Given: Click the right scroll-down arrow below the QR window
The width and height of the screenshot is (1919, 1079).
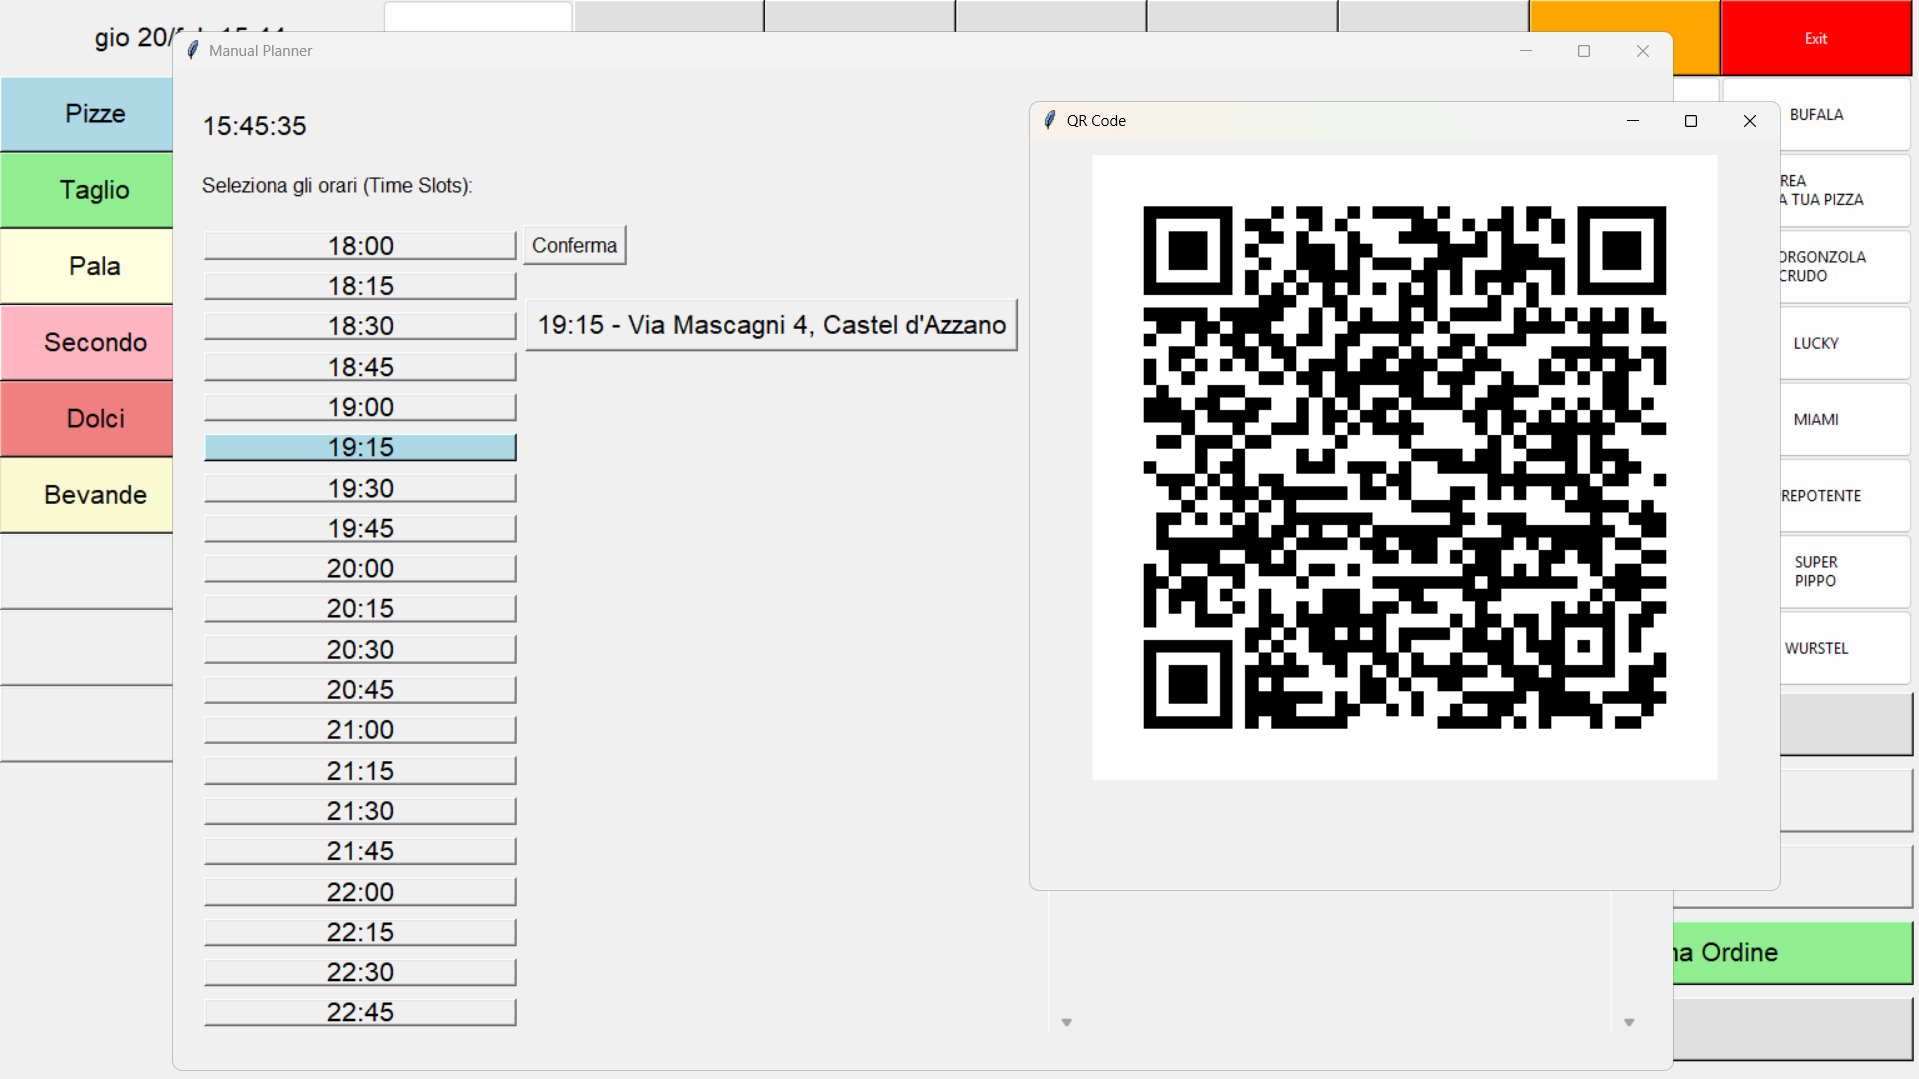Looking at the screenshot, I should (1629, 1022).
